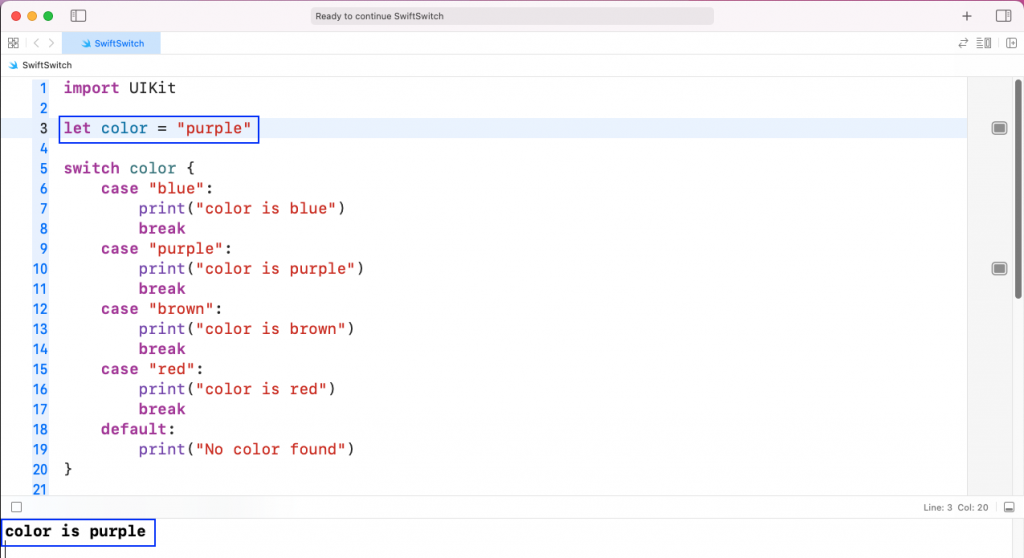The width and height of the screenshot is (1024, 558).
Task: Click the break on line 17
Action: pyautogui.click(x=161, y=410)
